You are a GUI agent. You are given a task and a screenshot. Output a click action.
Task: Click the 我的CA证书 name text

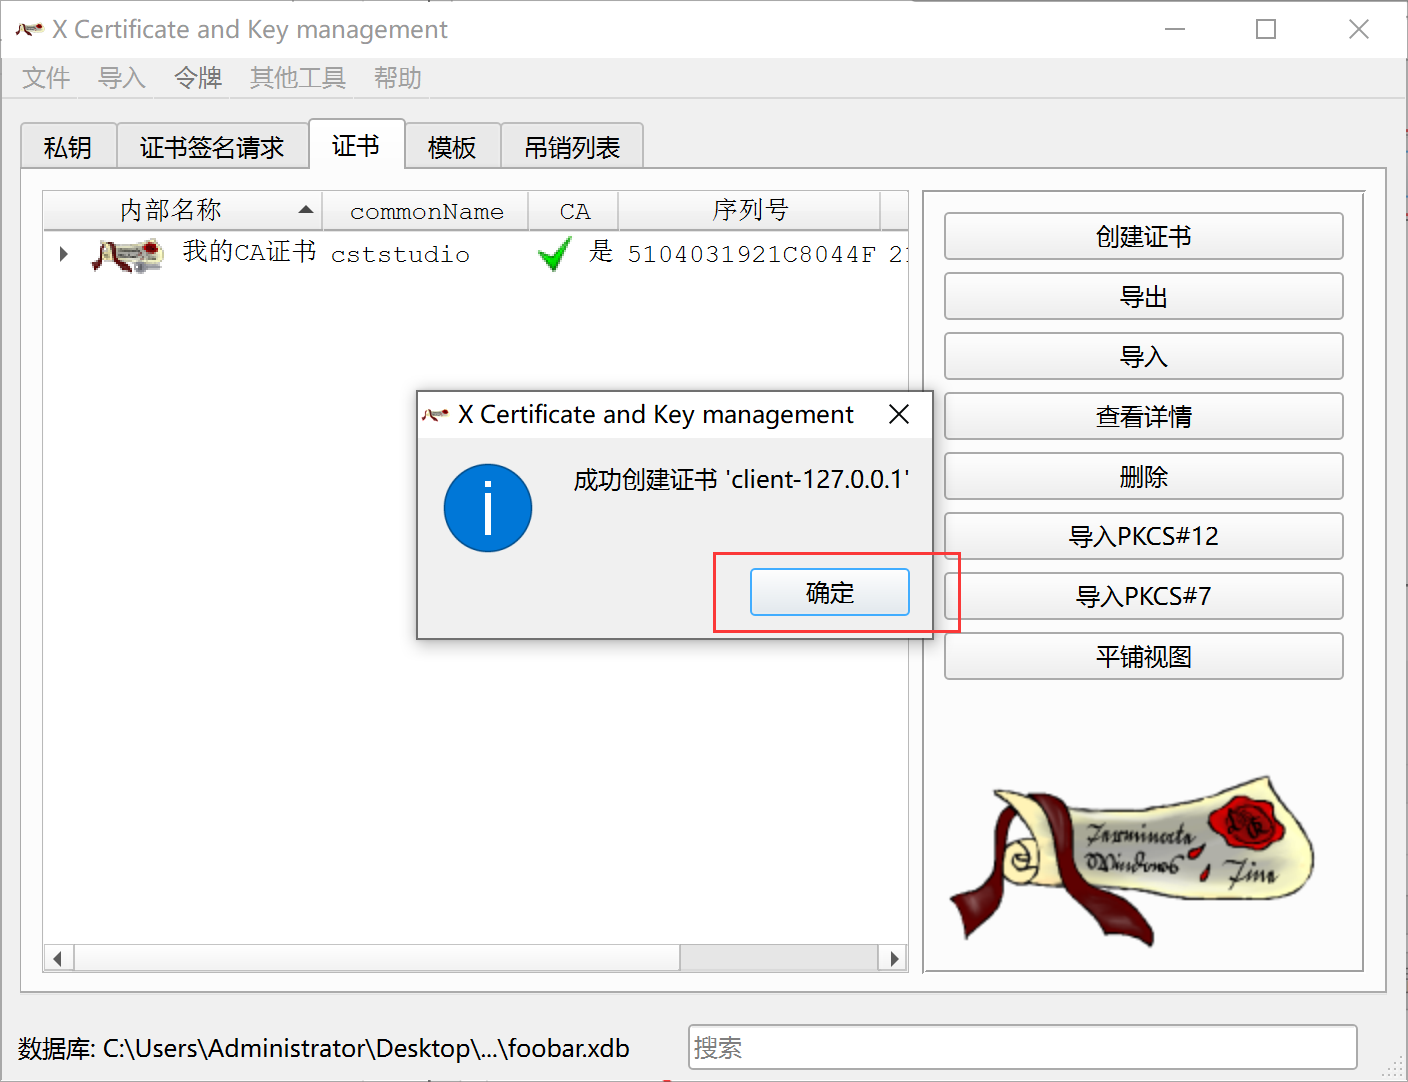coord(249,251)
